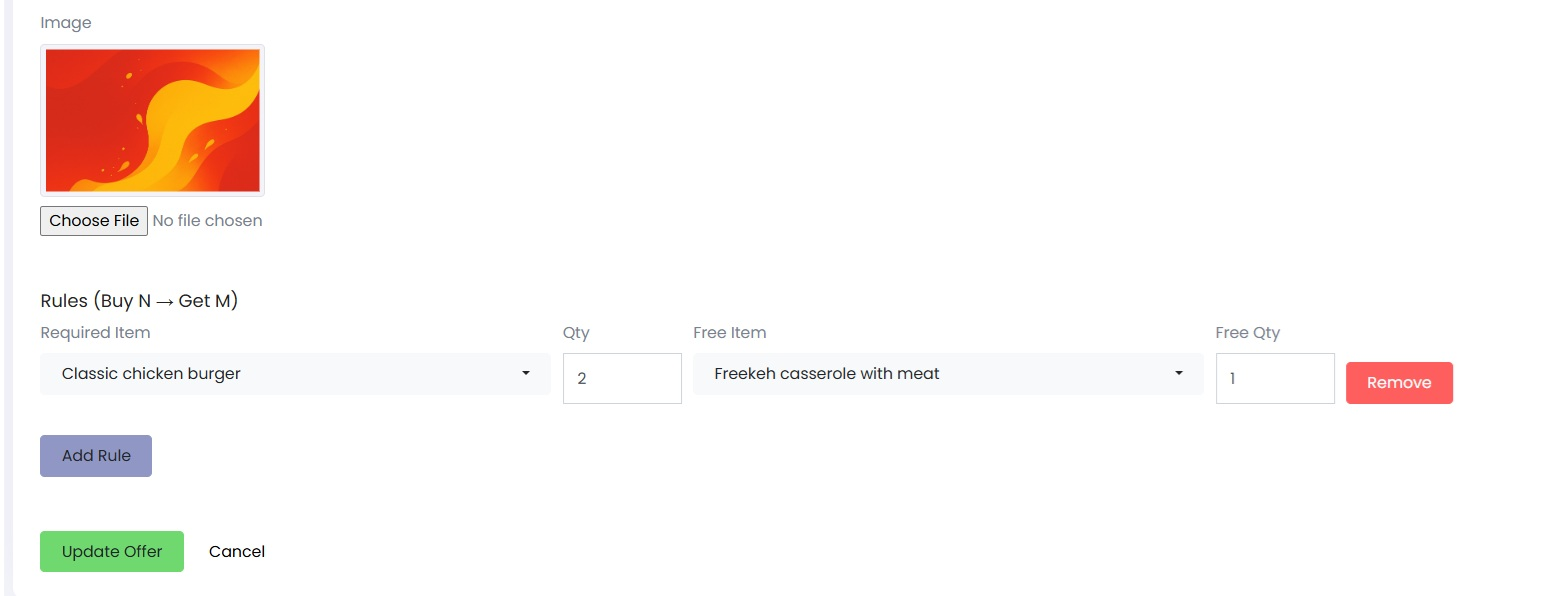The height and width of the screenshot is (596, 1550).
Task: Click the 'Qty' column label
Action: click(576, 333)
